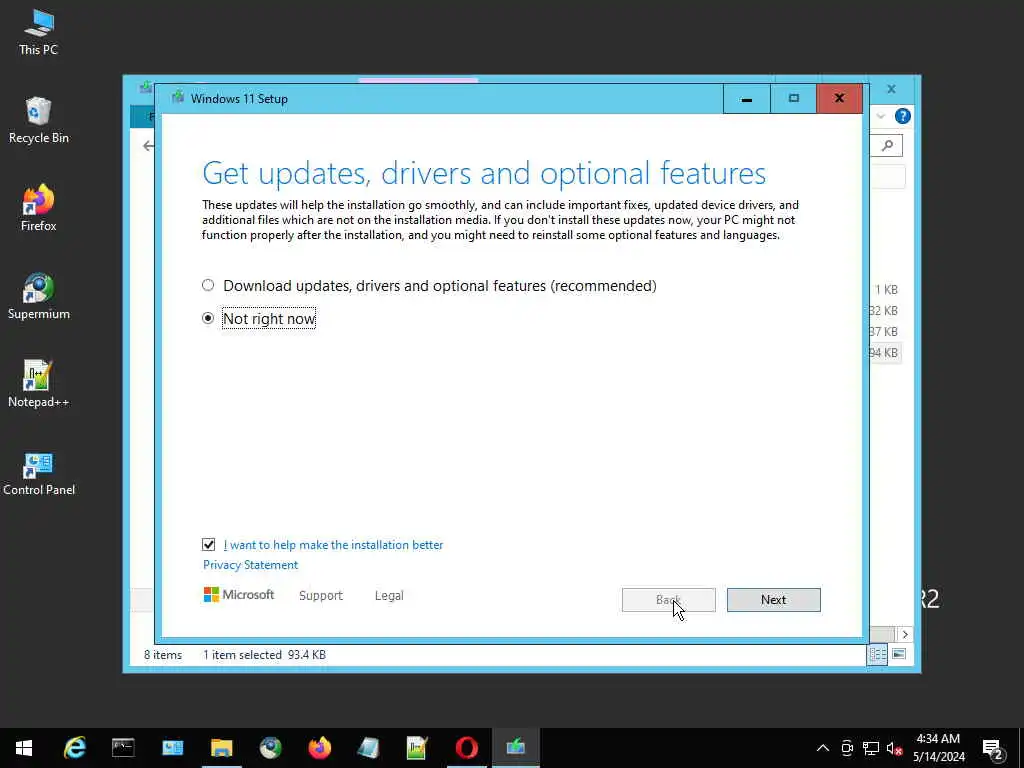The width and height of the screenshot is (1024, 768).
Task: Open the File Explorer taskbar icon
Action: click(221, 748)
